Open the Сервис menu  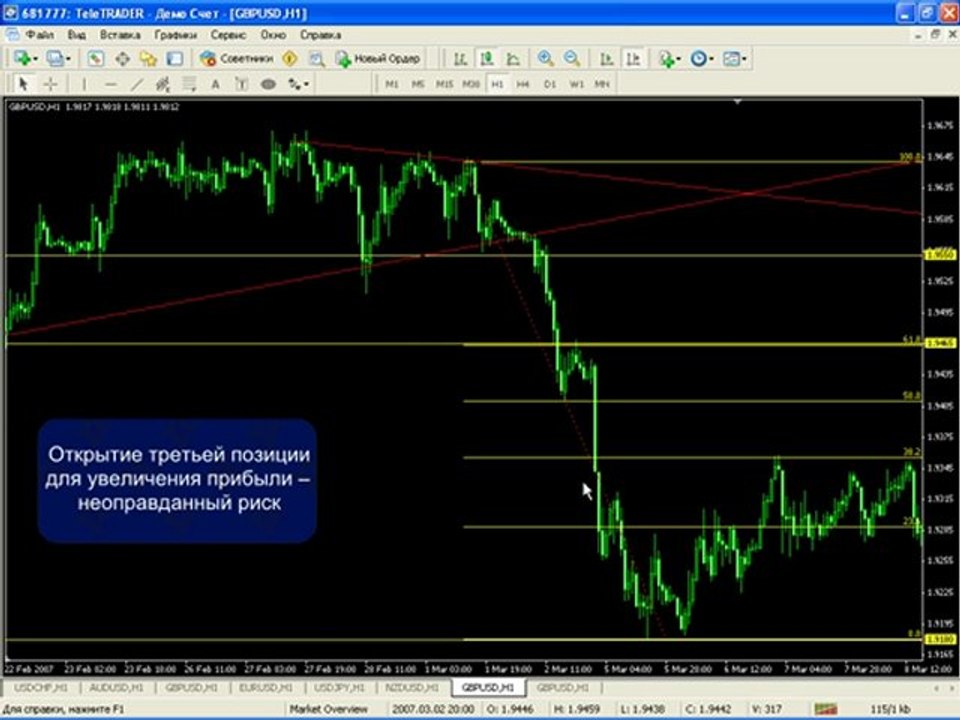[228, 35]
